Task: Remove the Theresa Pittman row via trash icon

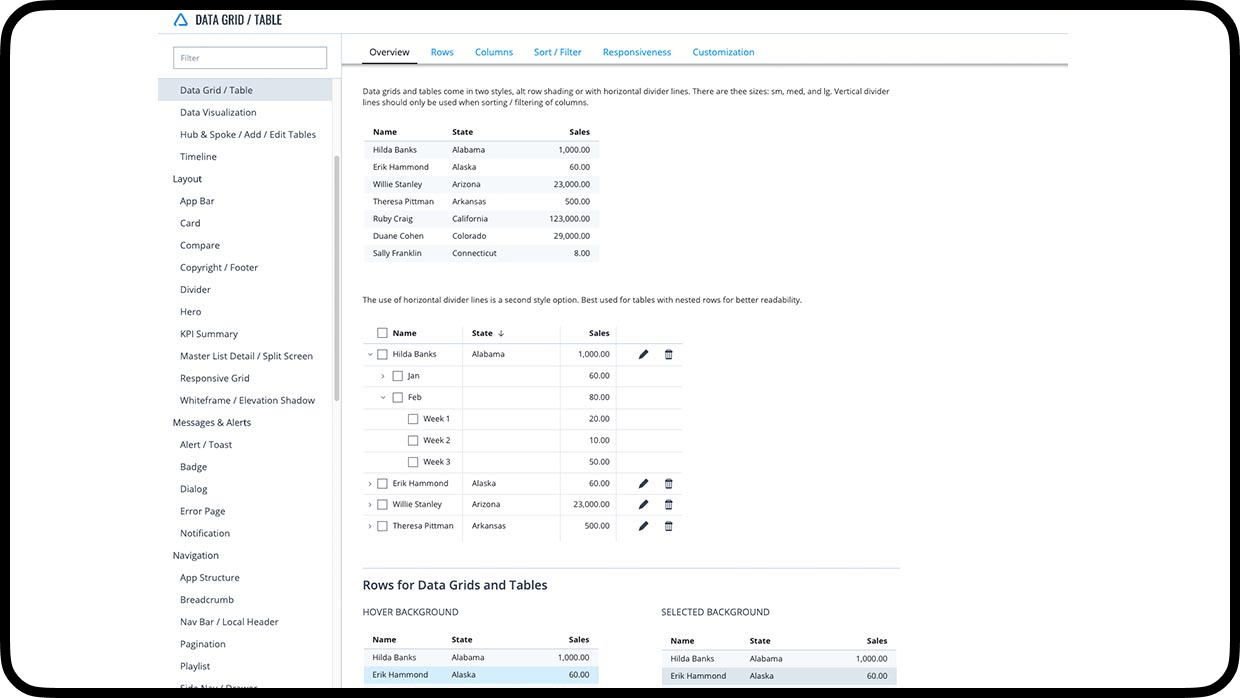Action: 669,526
